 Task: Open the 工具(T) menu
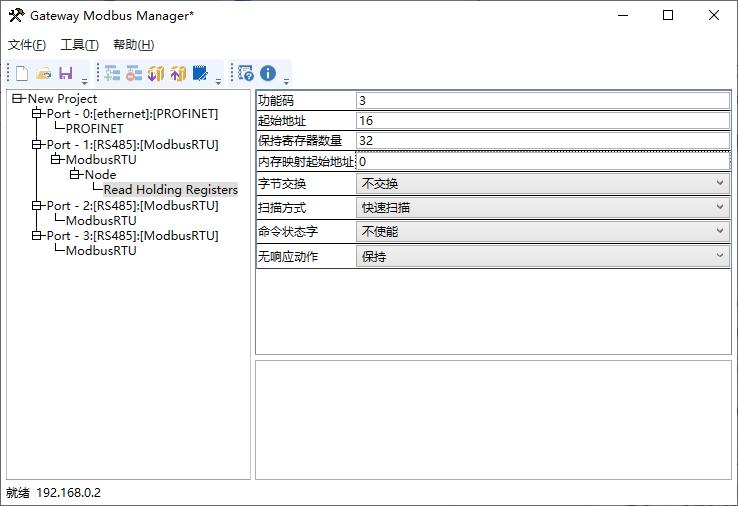80,45
